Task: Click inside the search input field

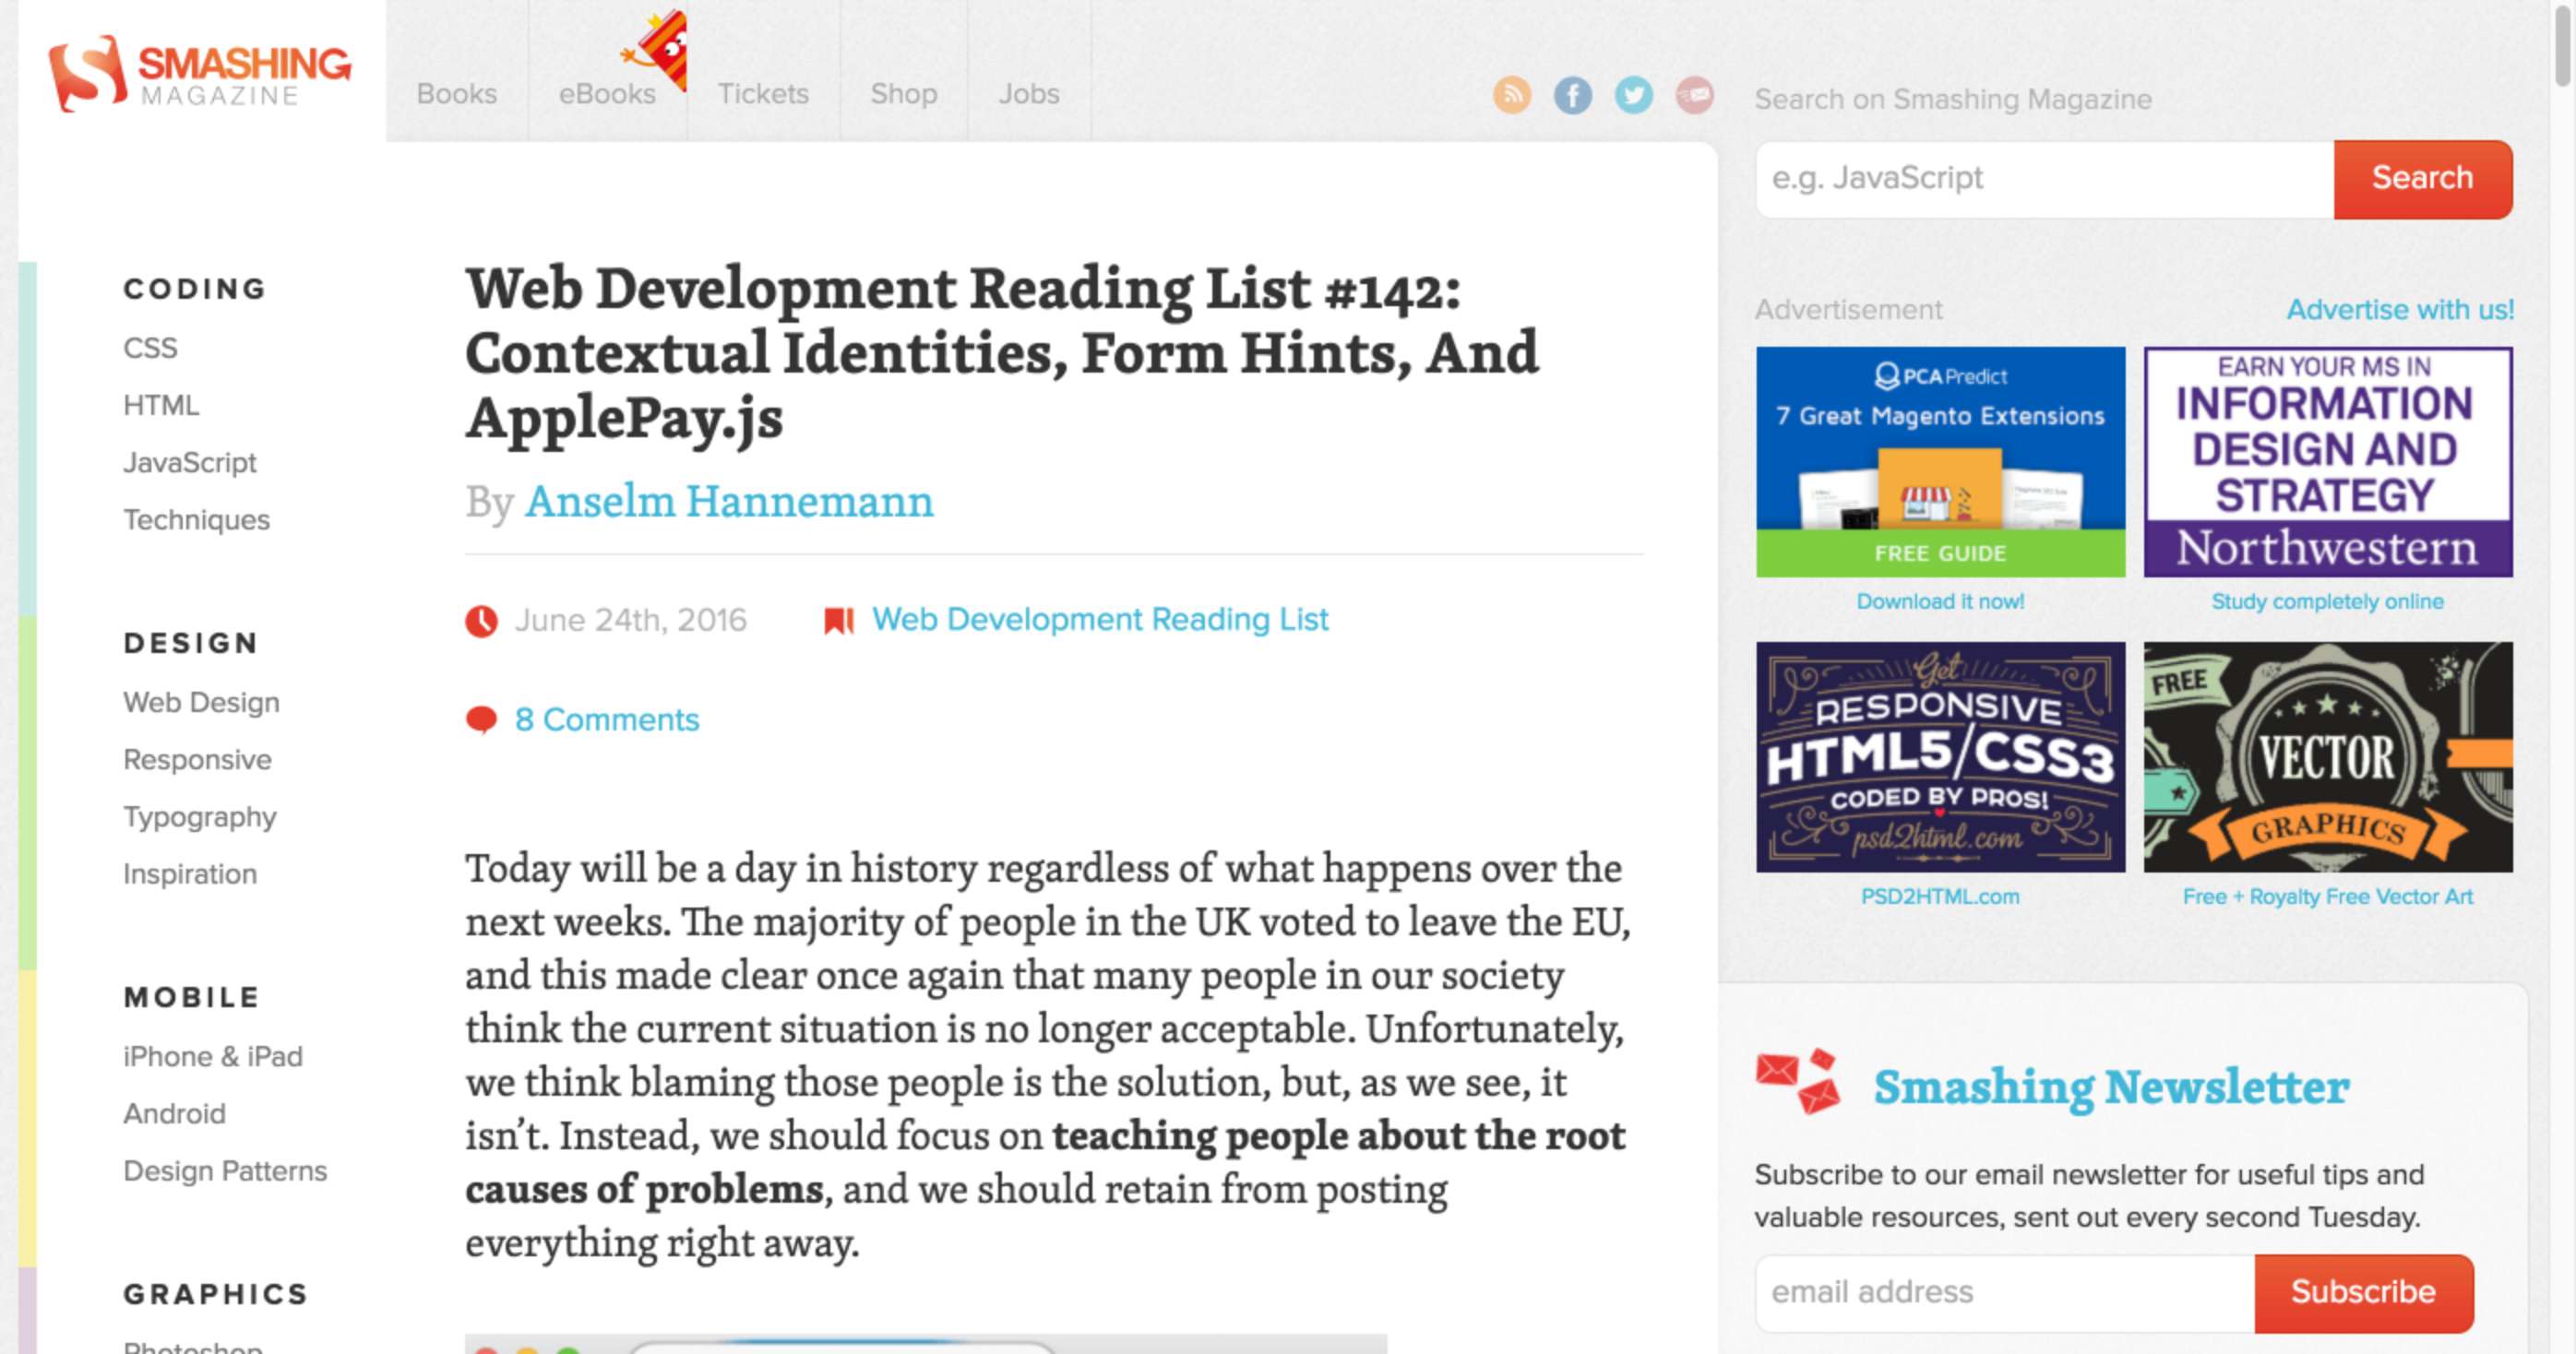Action: tap(2040, 178)
